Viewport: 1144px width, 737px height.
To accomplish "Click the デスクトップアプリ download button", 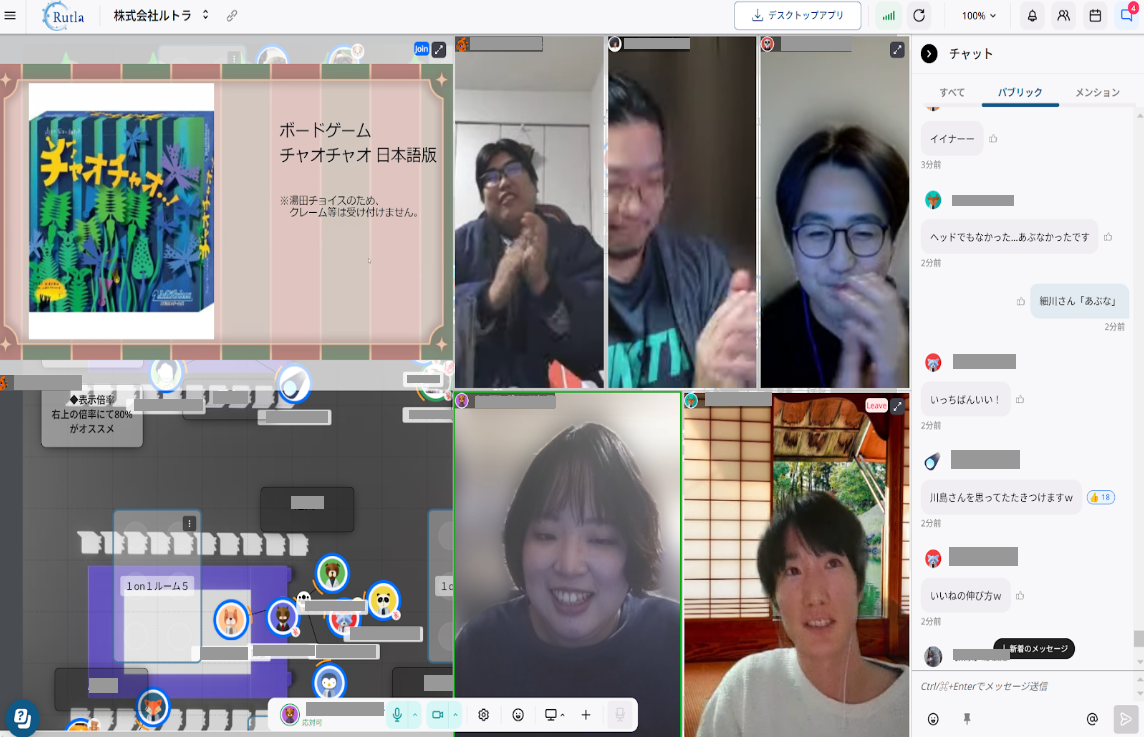I will click(x=797, y=16).
